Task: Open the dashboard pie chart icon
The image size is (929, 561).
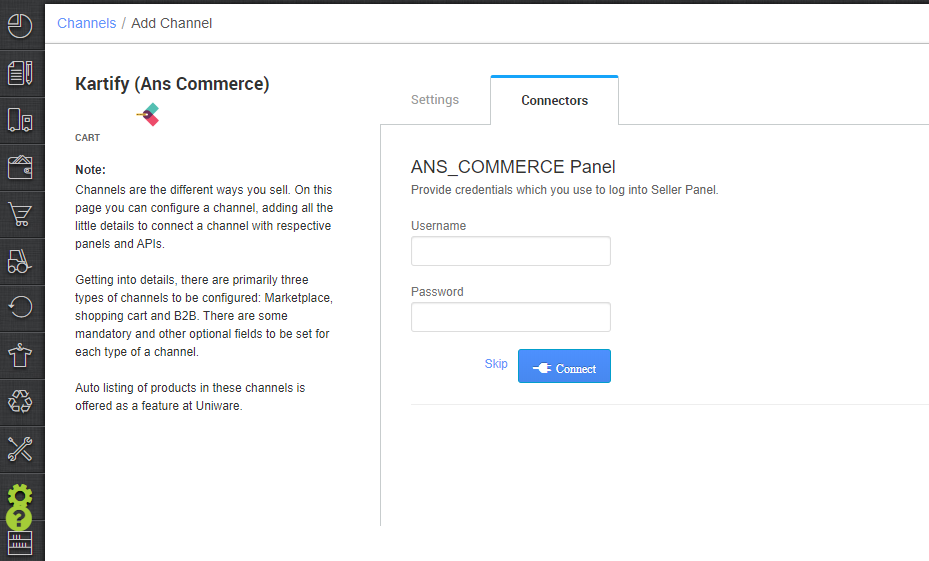Action: tap(20, 26)
